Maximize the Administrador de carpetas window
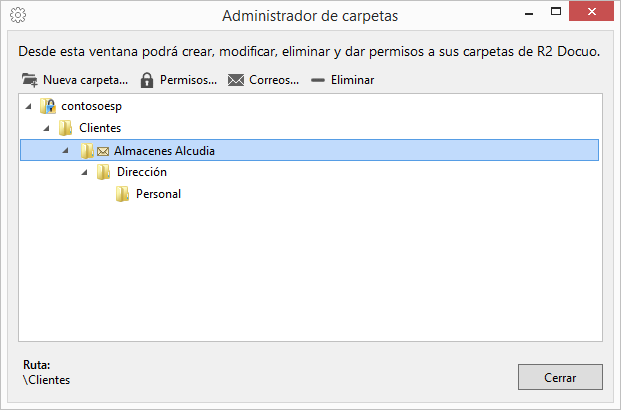The image size is (621, 410). click(556, 11)
